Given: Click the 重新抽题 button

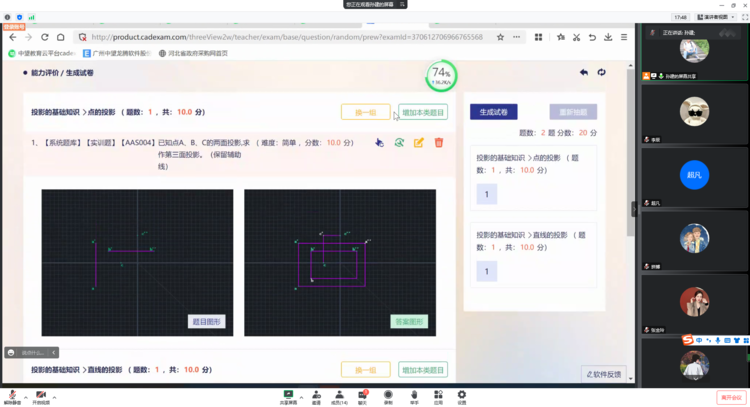Looking at the screenshot, I should pos(573,112).
